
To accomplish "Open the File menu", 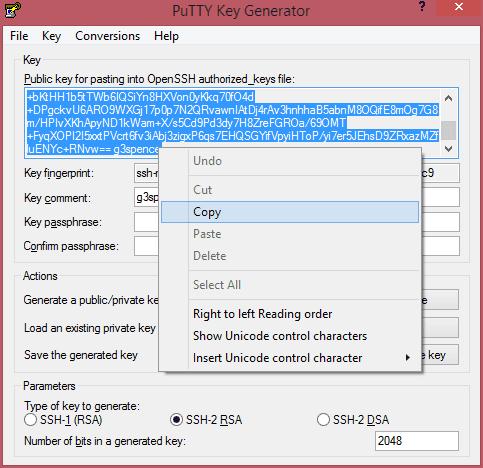I will (x=19, y=36).
